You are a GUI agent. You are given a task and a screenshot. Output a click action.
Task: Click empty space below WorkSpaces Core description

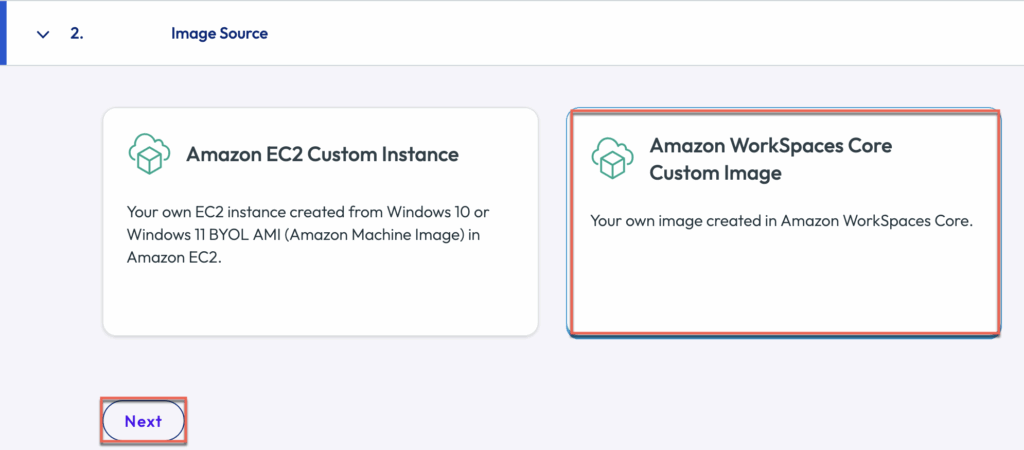pos(781,285)
